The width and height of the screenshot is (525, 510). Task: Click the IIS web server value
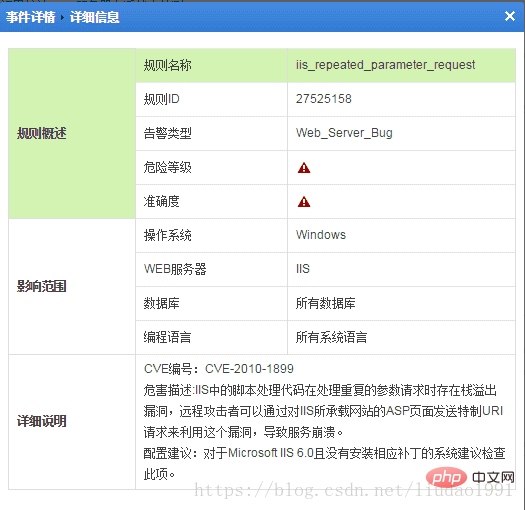click(x=303, y=269)
